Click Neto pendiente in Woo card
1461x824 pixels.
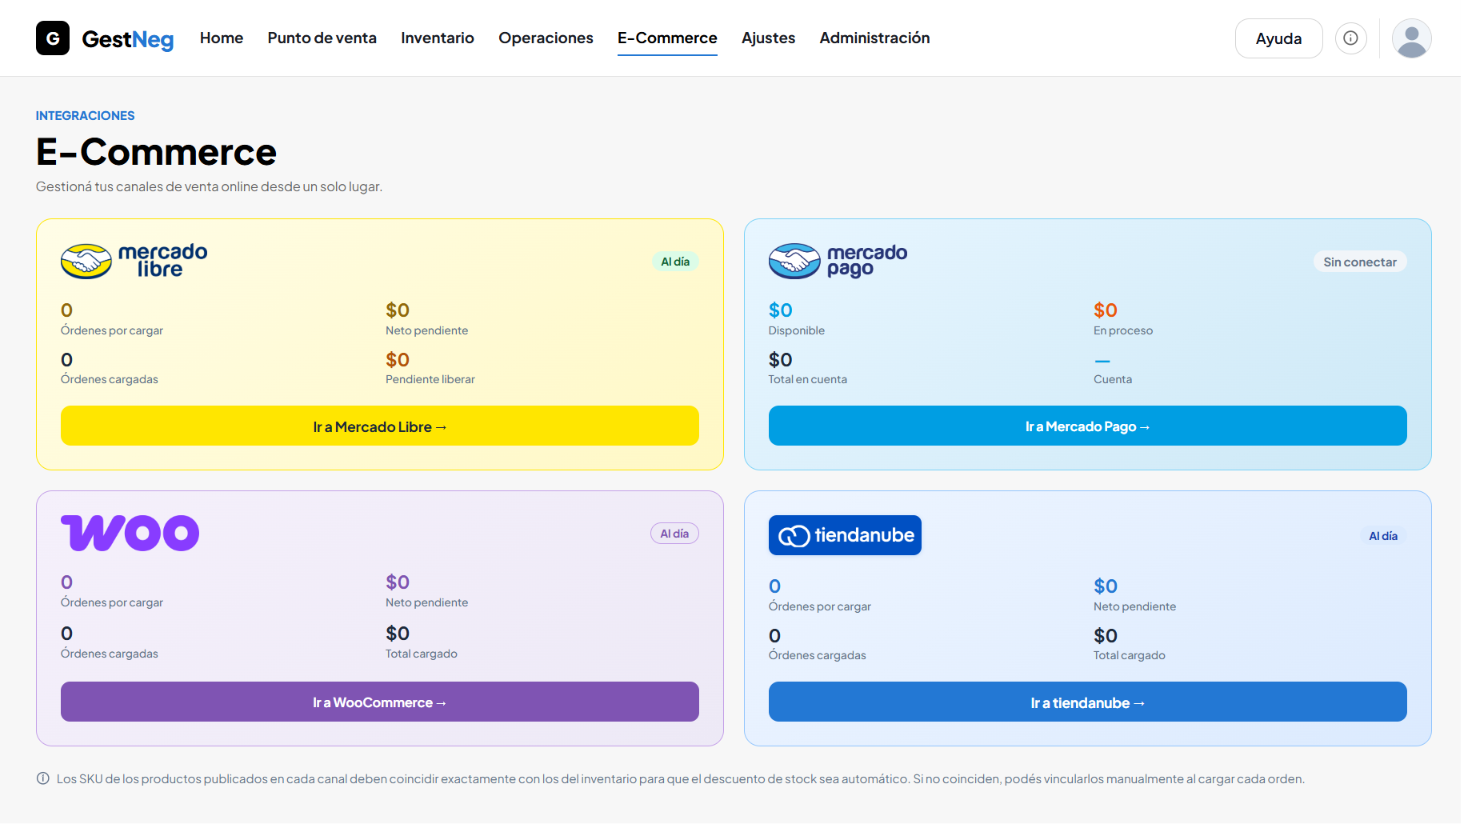point(427,603)
